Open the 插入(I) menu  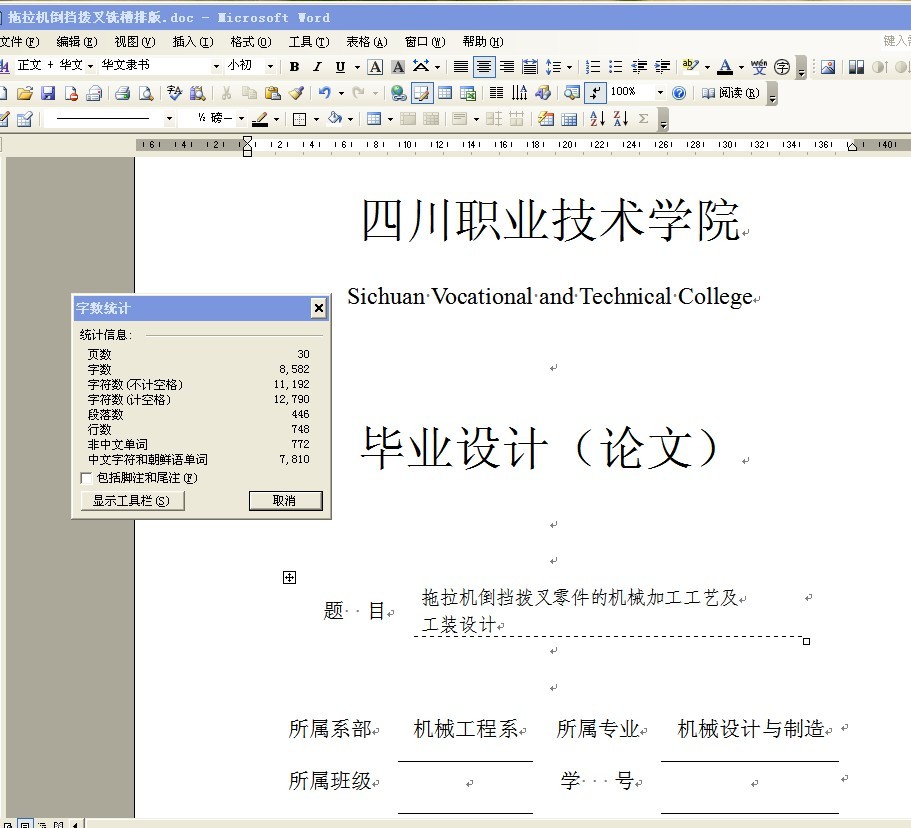(x=193, y=42)
